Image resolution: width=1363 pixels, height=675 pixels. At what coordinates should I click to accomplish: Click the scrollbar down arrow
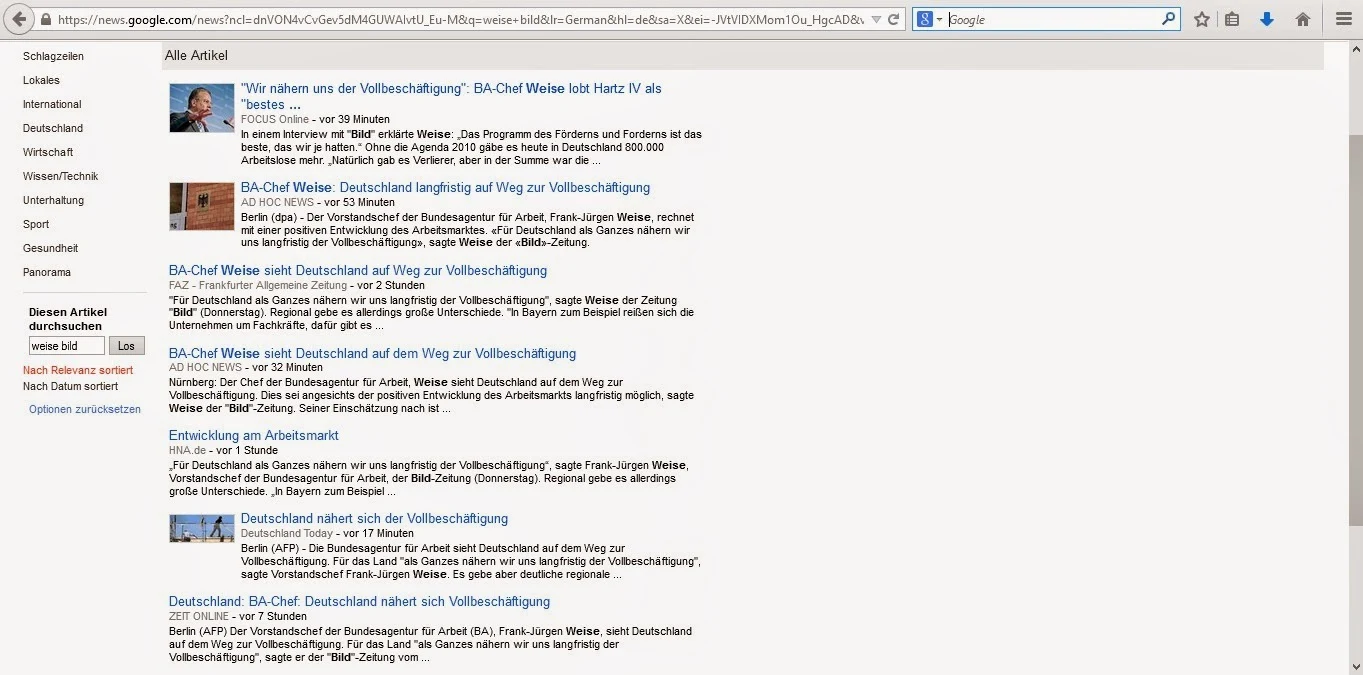pos(1354,666)
